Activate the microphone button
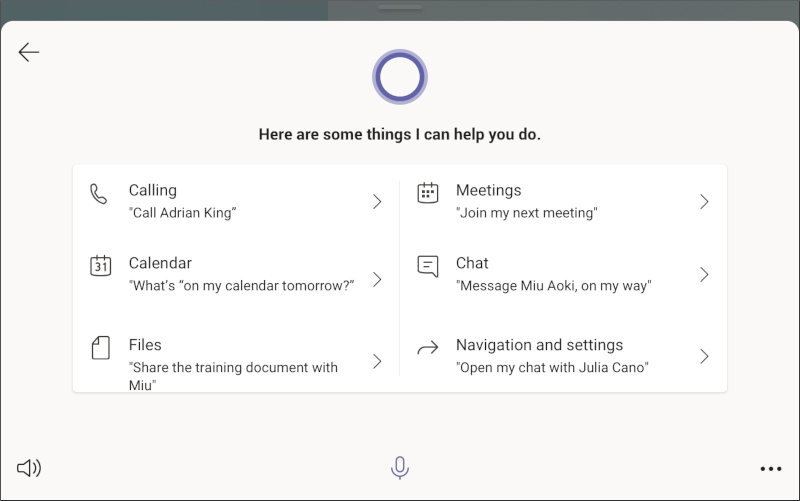Screen dimensions: 800x501 pyautogui.click(x=399, y=467)
